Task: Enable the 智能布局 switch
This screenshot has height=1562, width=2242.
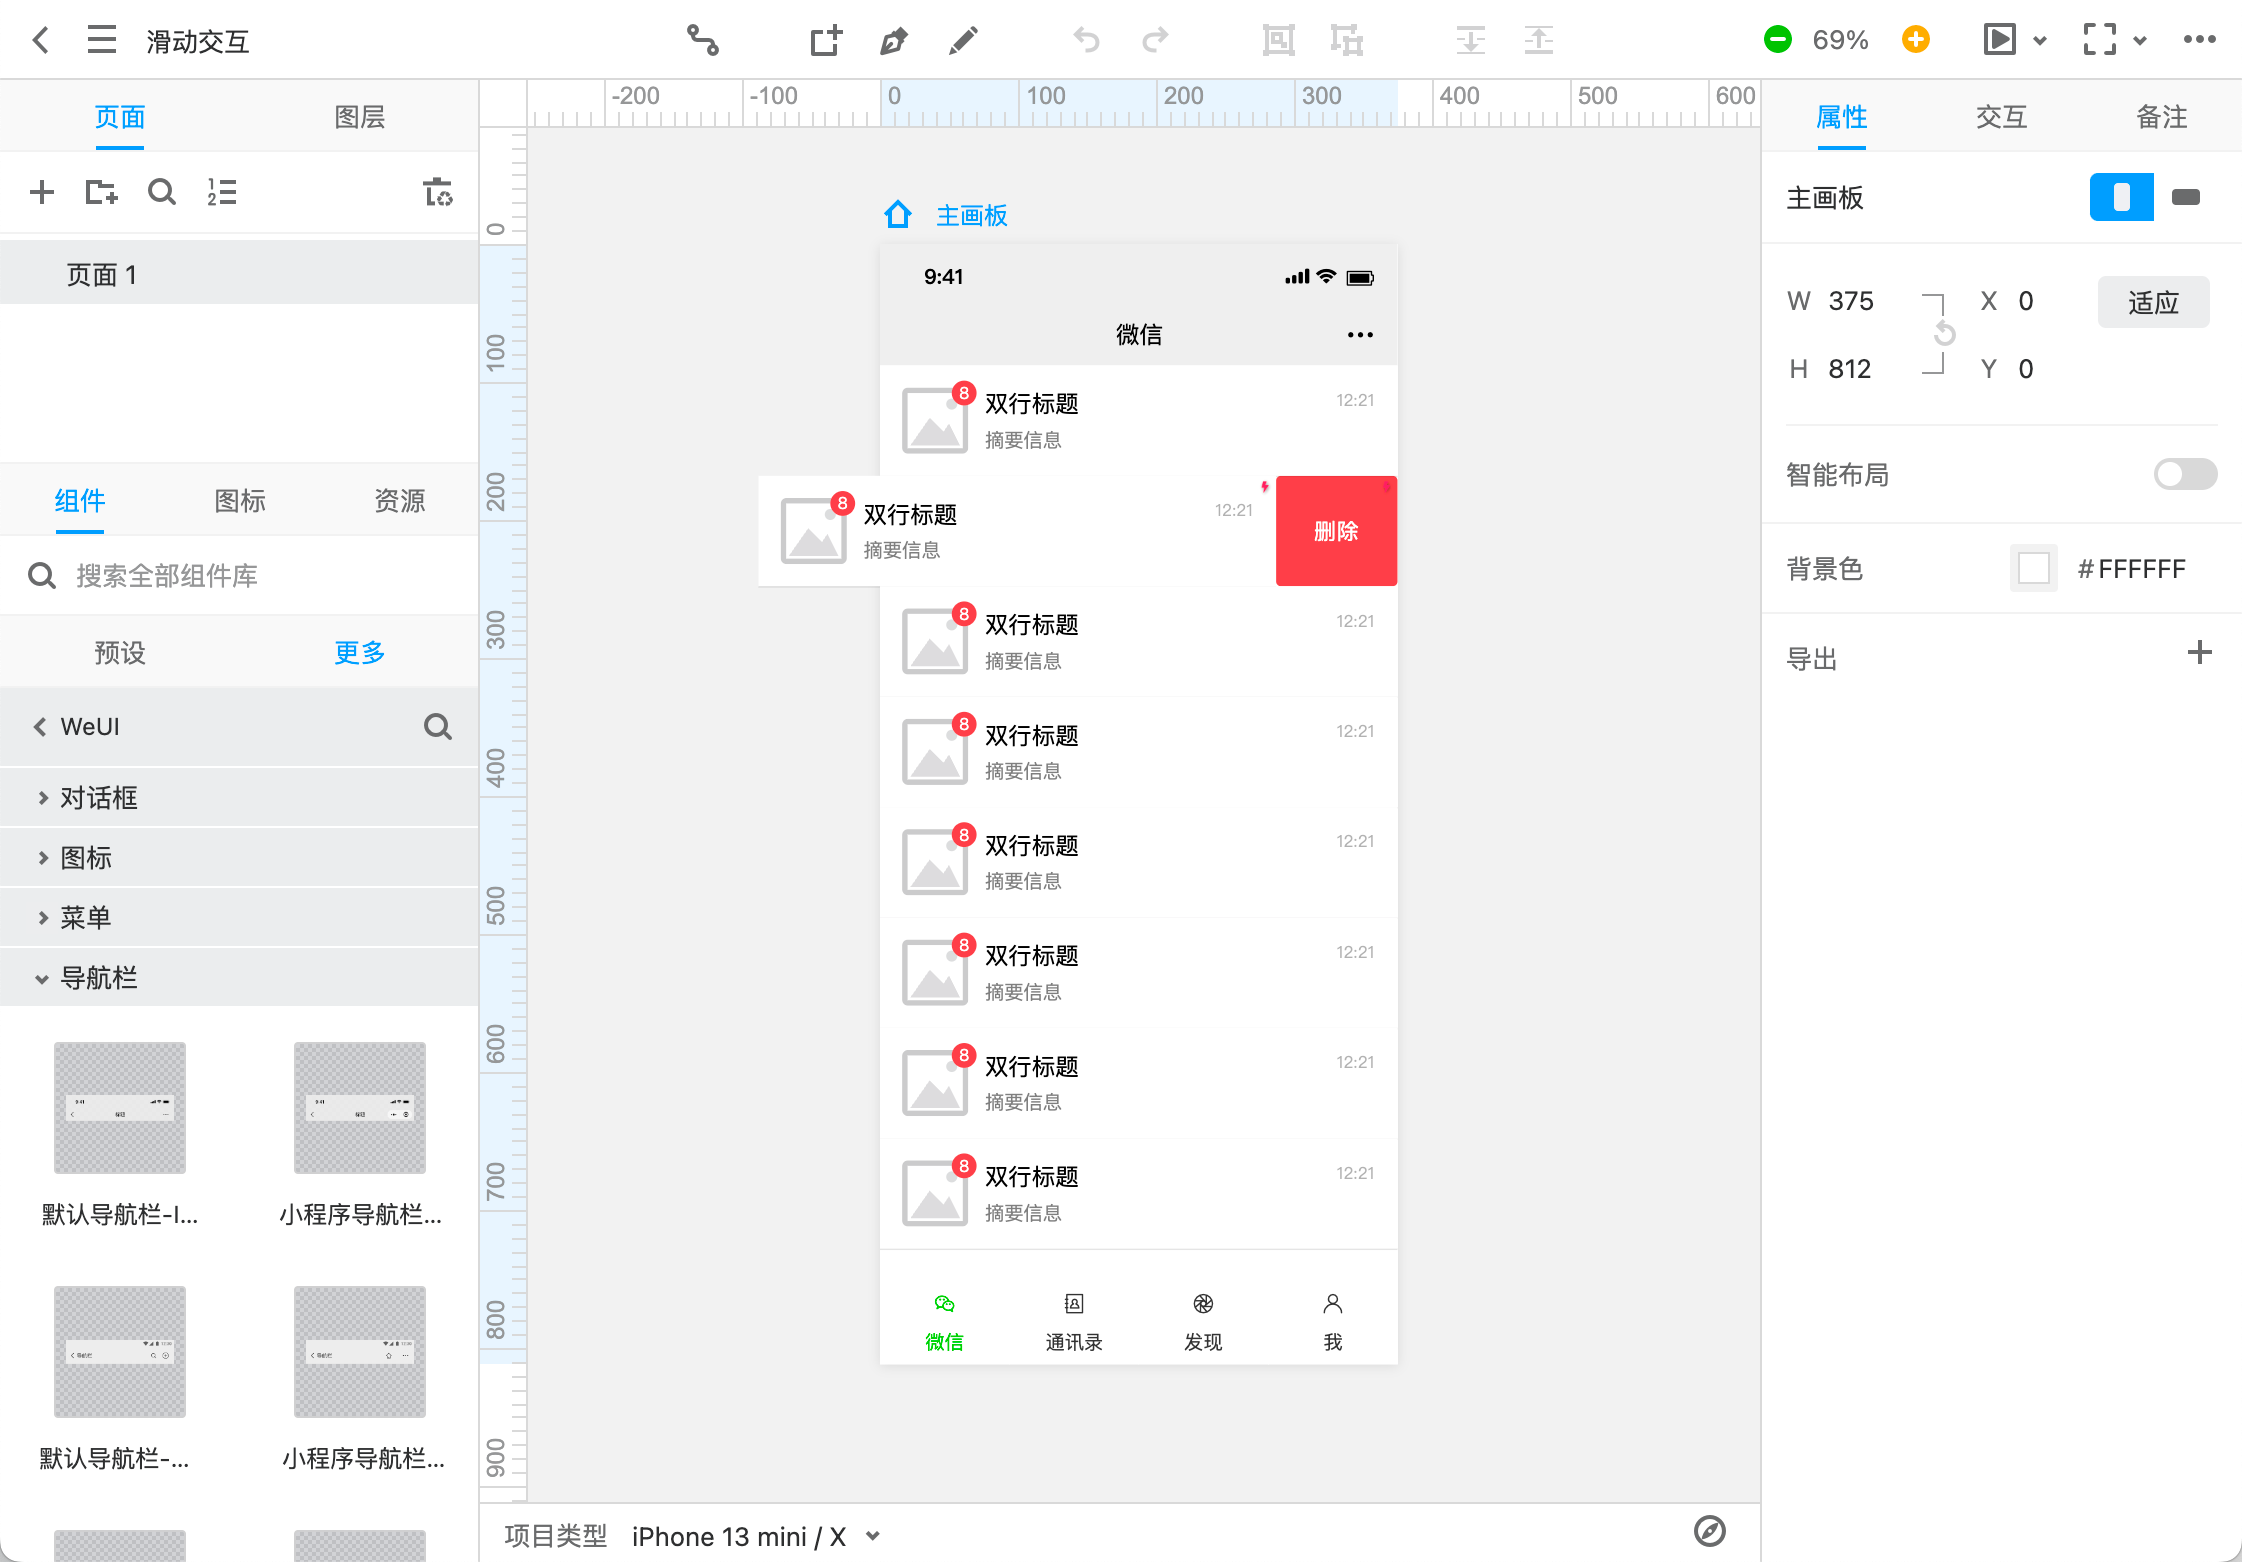Action: pos(2184,474)
